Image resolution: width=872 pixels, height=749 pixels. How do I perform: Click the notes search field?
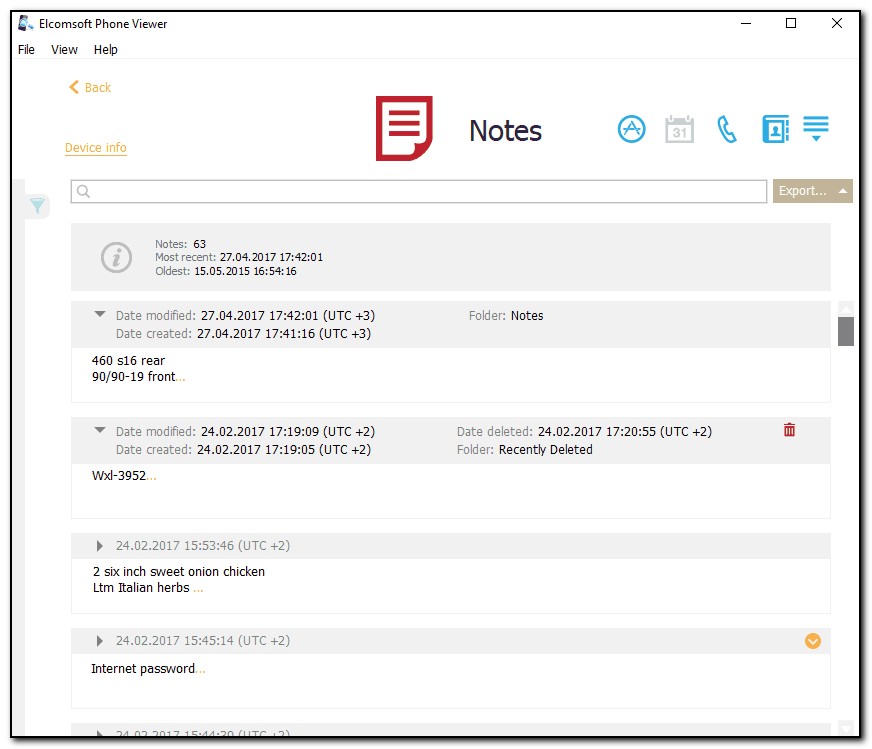coord(420,191)
